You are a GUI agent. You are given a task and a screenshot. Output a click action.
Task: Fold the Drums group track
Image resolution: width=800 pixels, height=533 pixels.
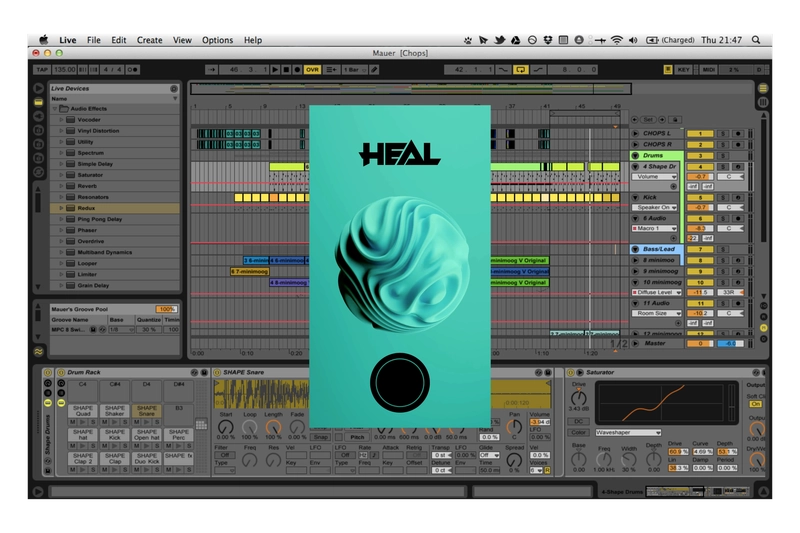click(x=636, y=156)
